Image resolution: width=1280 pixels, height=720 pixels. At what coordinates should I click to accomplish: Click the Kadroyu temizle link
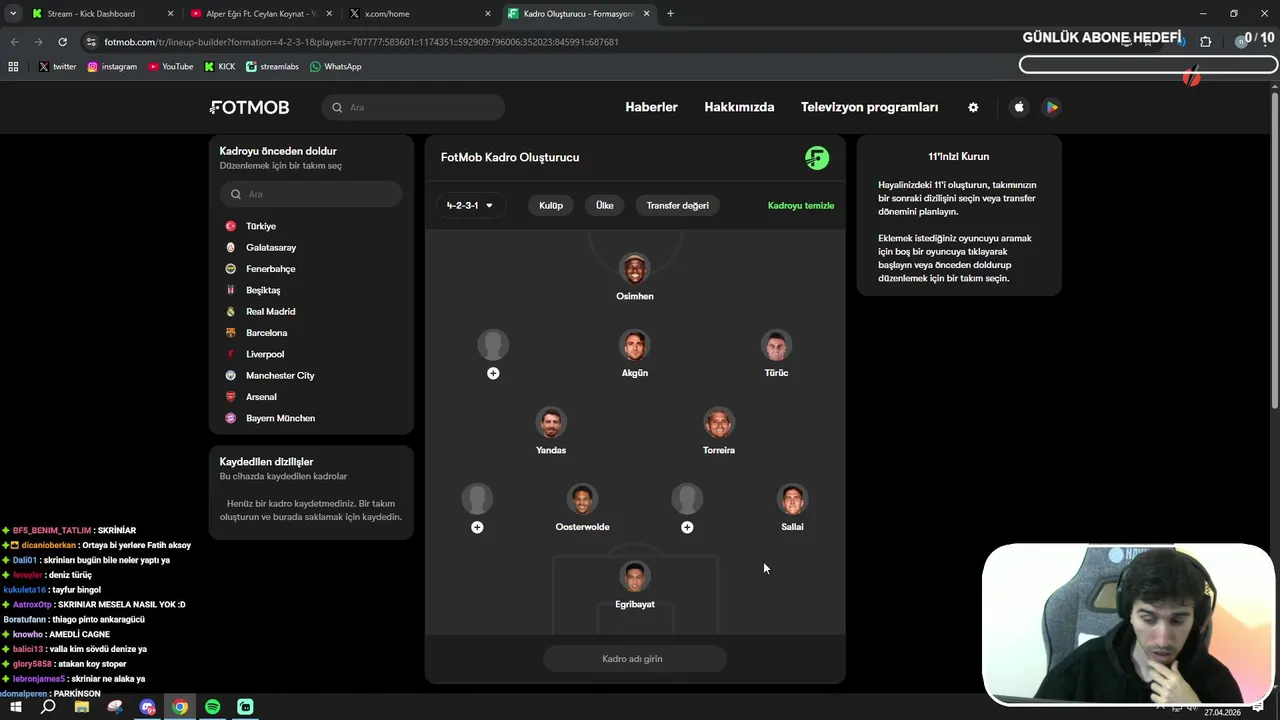[801, 205]
